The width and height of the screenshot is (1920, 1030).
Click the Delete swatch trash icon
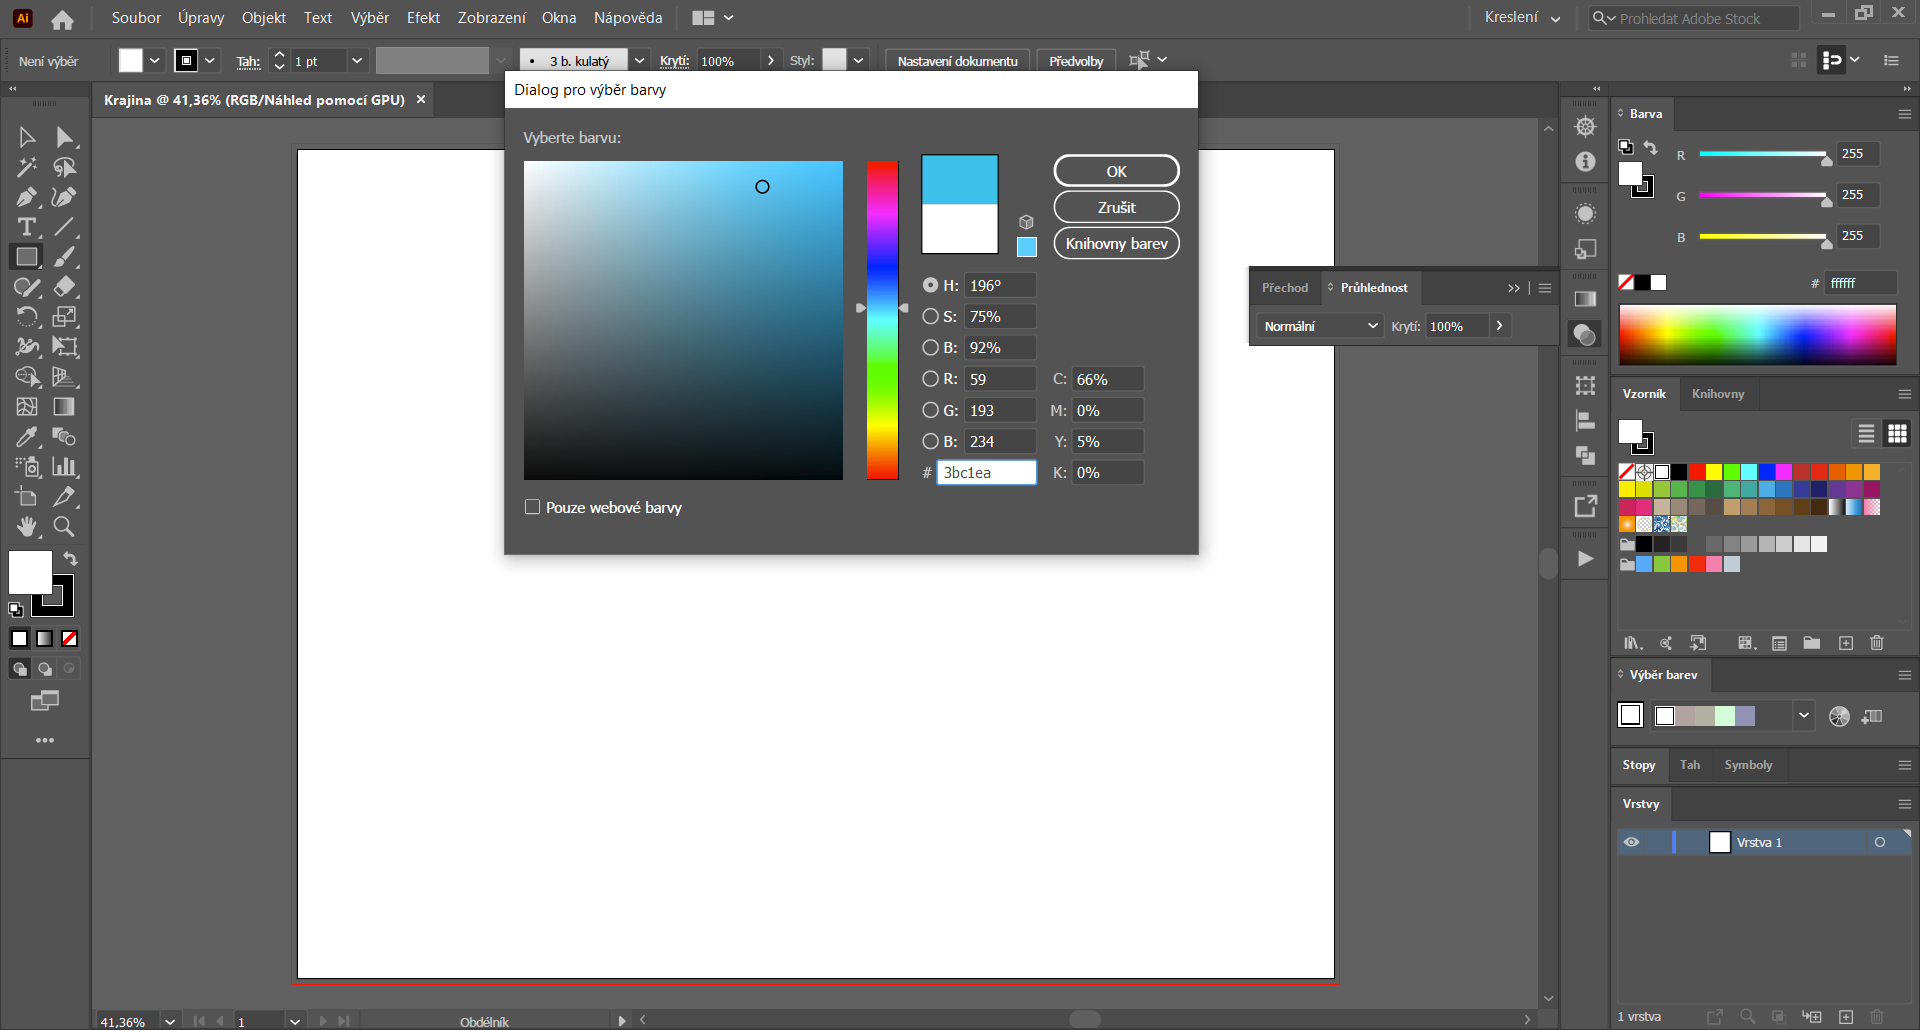click(x=1877, y=643)
